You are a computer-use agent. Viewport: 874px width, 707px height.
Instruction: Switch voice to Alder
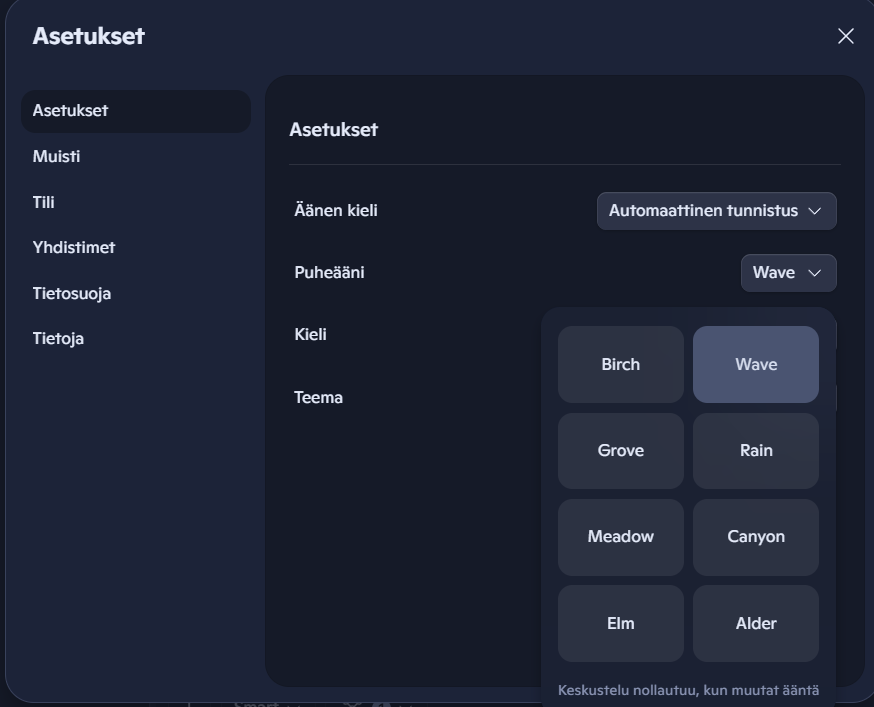[755, 623]
